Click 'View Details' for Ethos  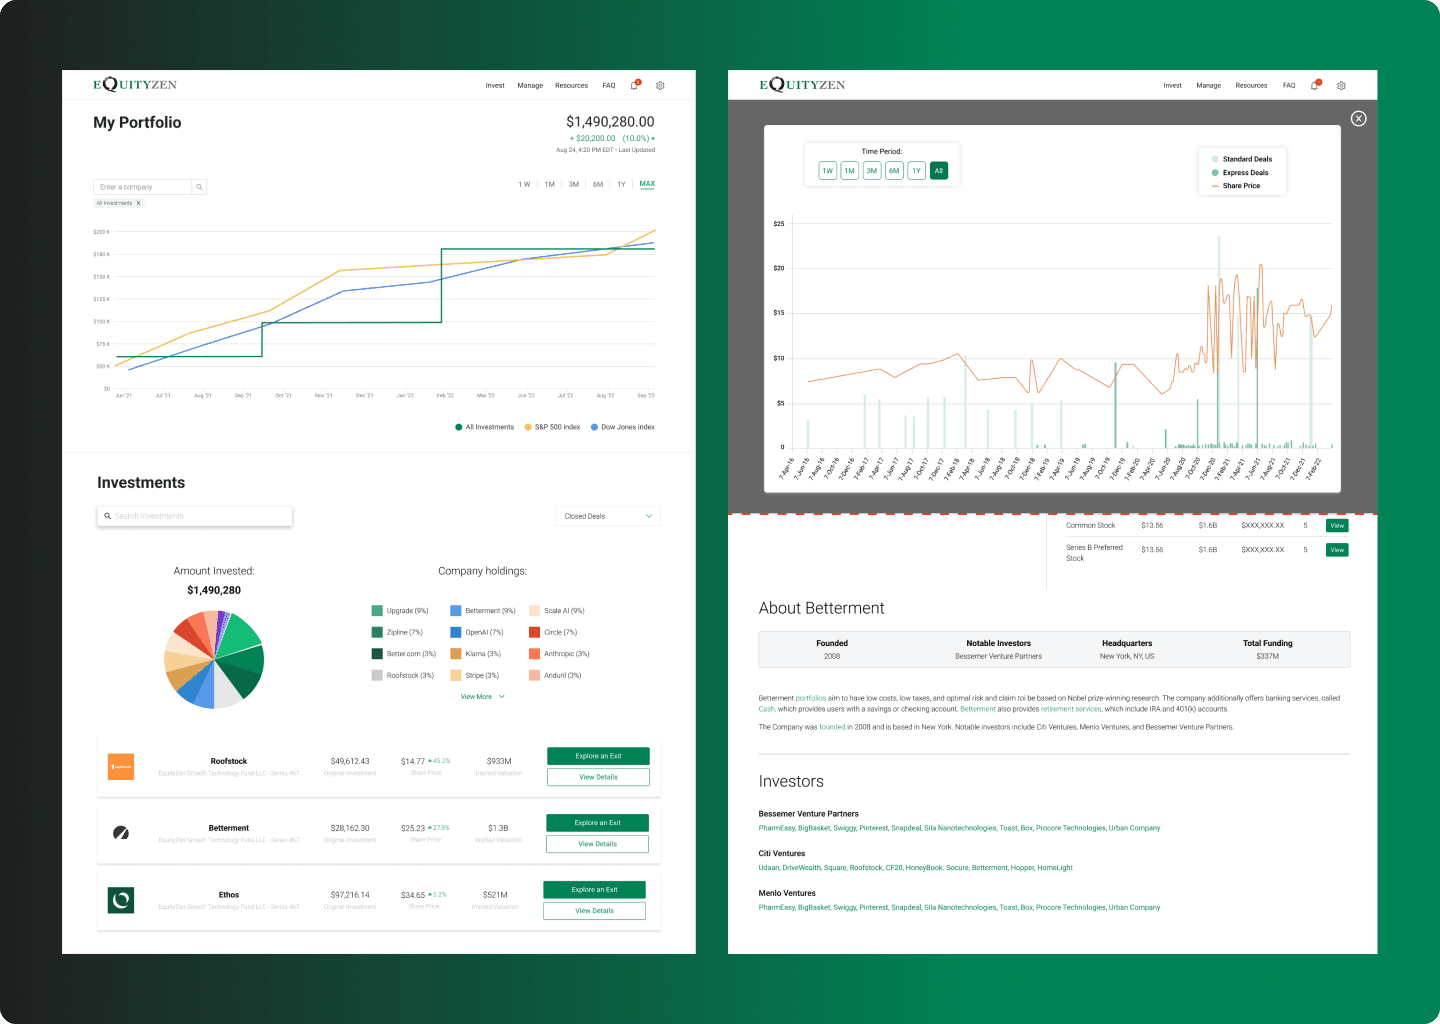click(x=594, y=911)
